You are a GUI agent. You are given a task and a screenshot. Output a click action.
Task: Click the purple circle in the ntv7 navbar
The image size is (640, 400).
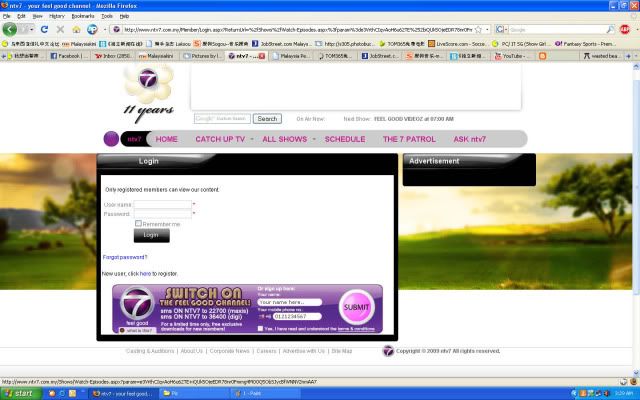pos(111,139)
